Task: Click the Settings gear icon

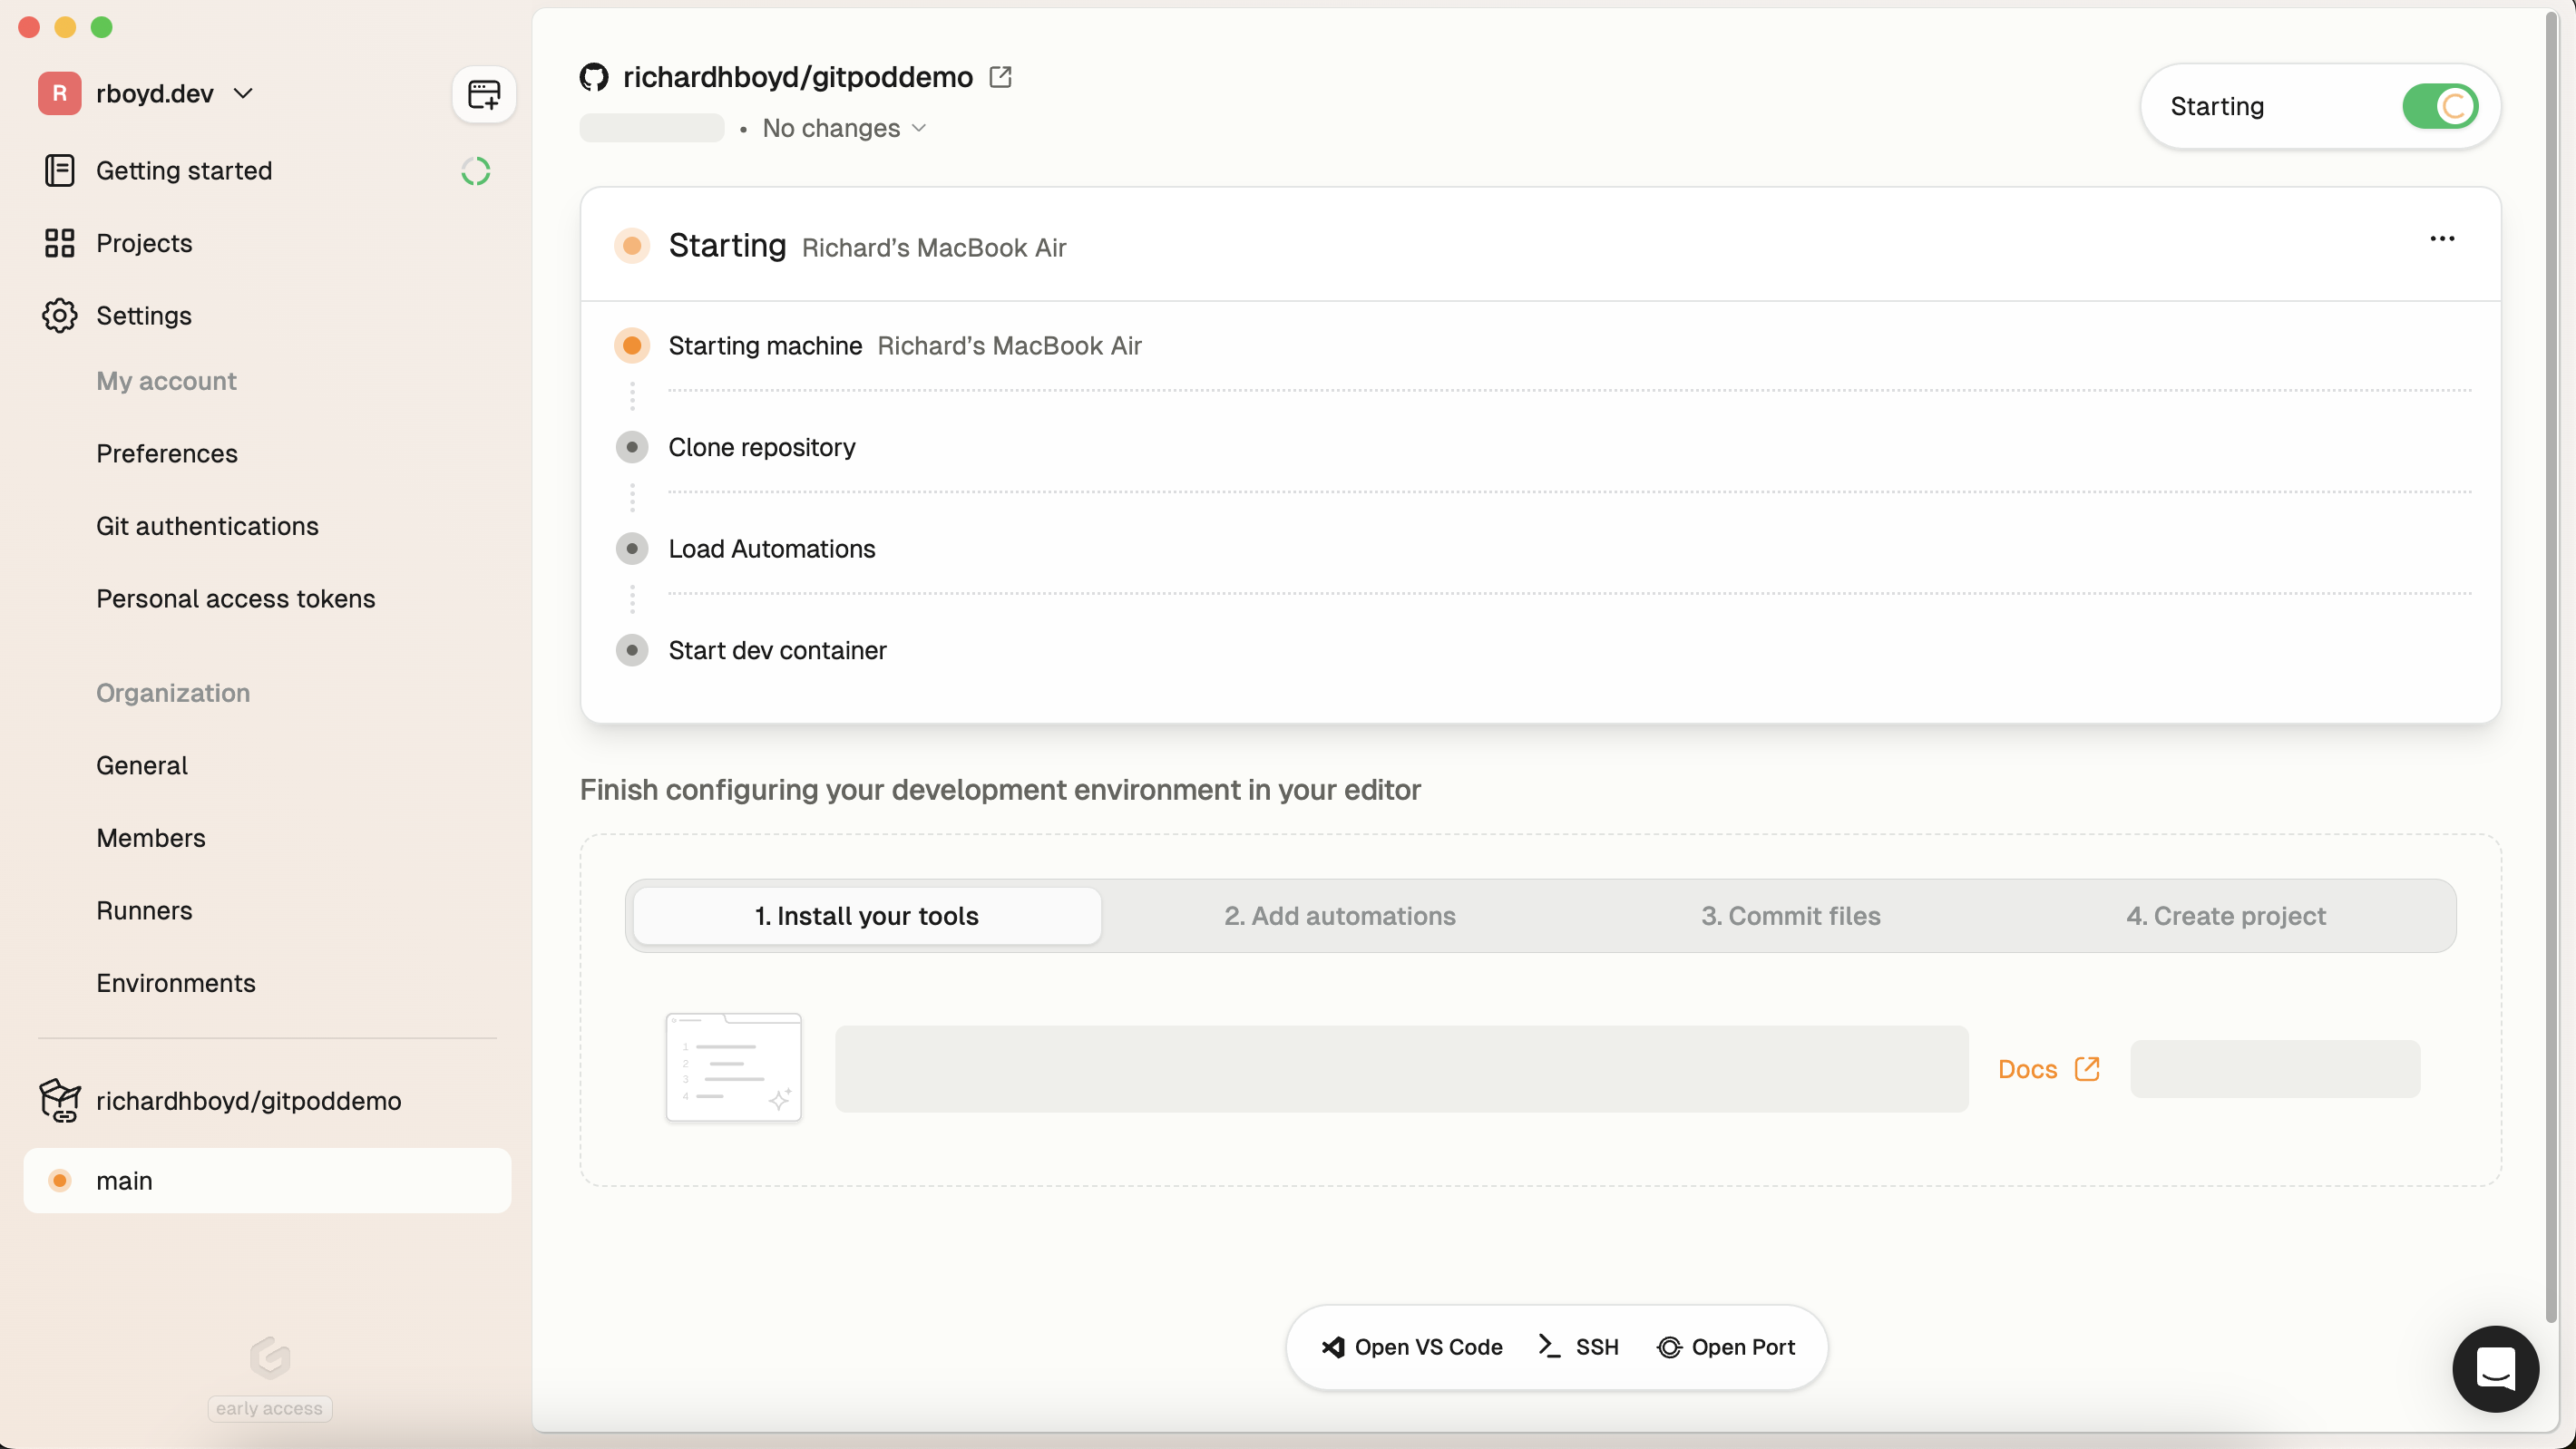Action: coord(59,315)
